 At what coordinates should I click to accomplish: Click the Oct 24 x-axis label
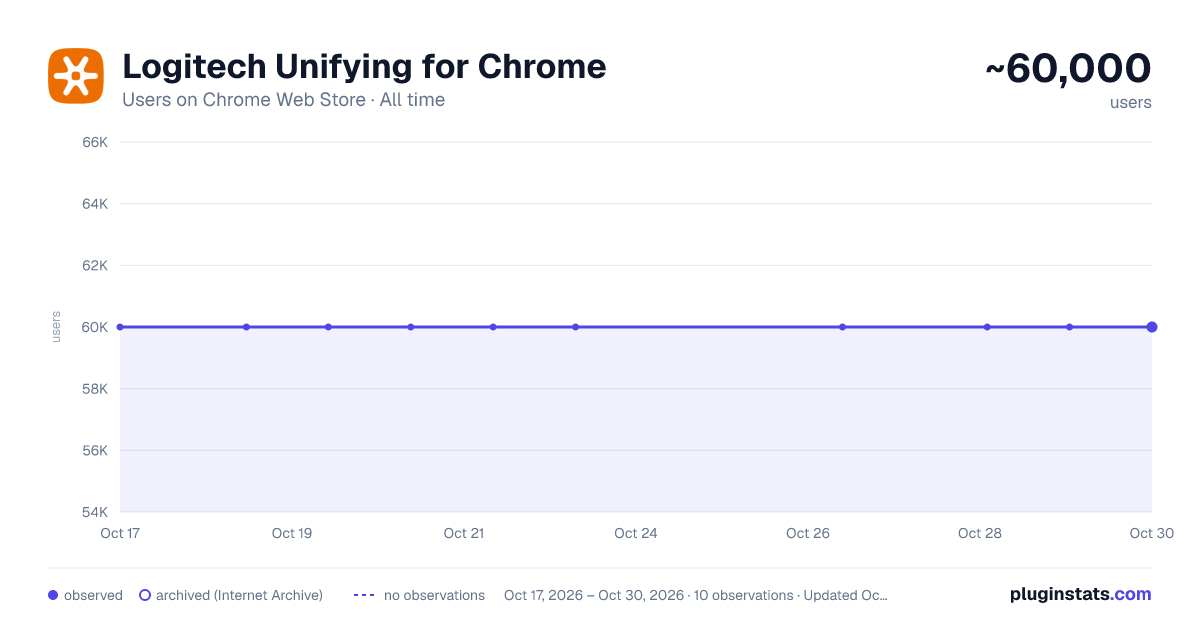(x=636, y=533)
